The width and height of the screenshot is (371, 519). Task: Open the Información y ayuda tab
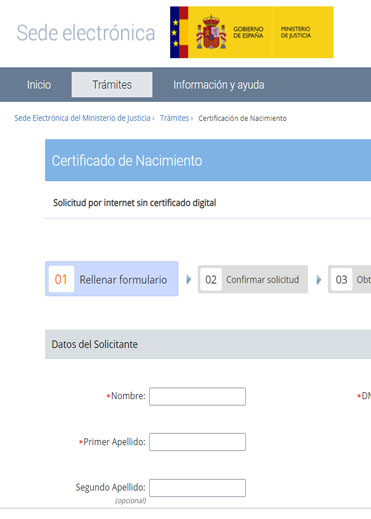click(x=219, y=85)
